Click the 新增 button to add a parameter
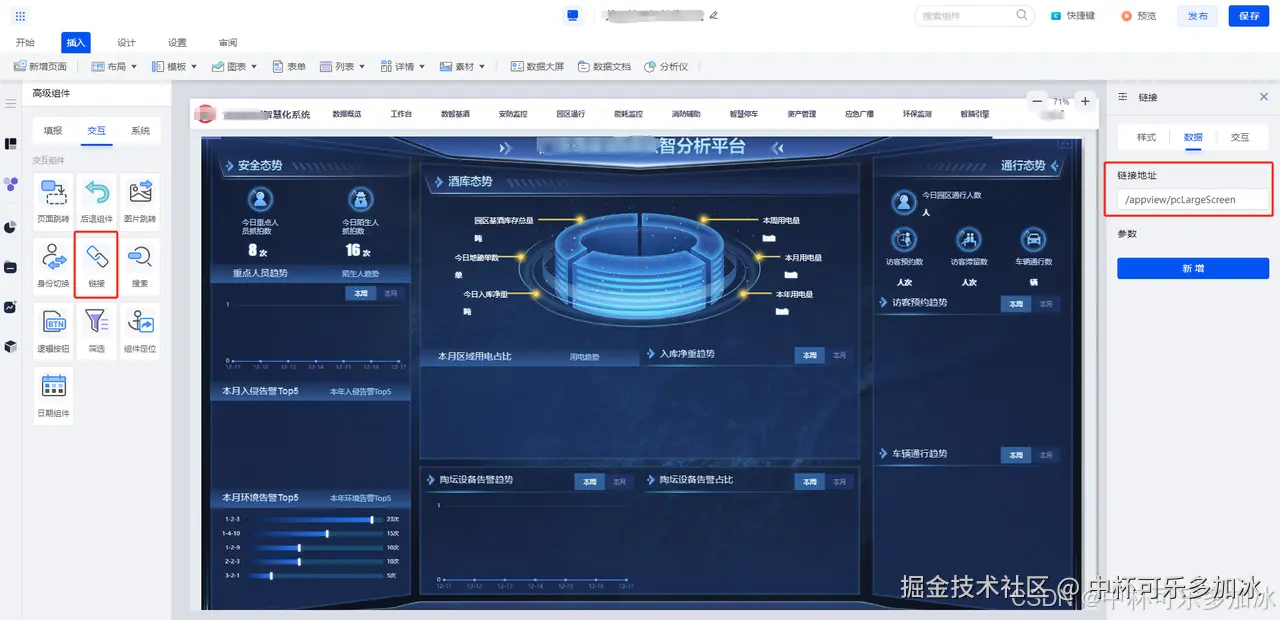Viewport: 1280px width, 620px height. (x=1192, y=268)
